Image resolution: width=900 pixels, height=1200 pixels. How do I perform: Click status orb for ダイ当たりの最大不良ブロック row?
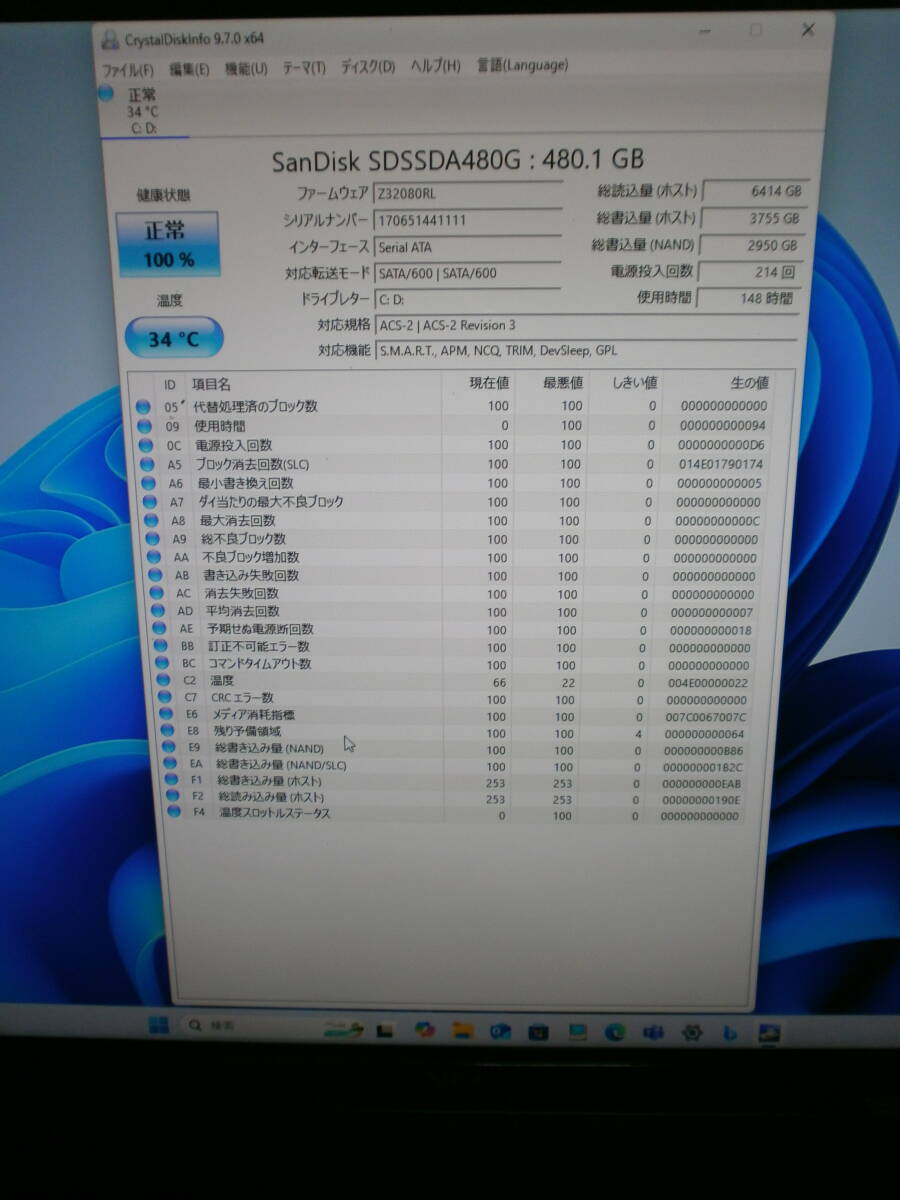point(148,502)
